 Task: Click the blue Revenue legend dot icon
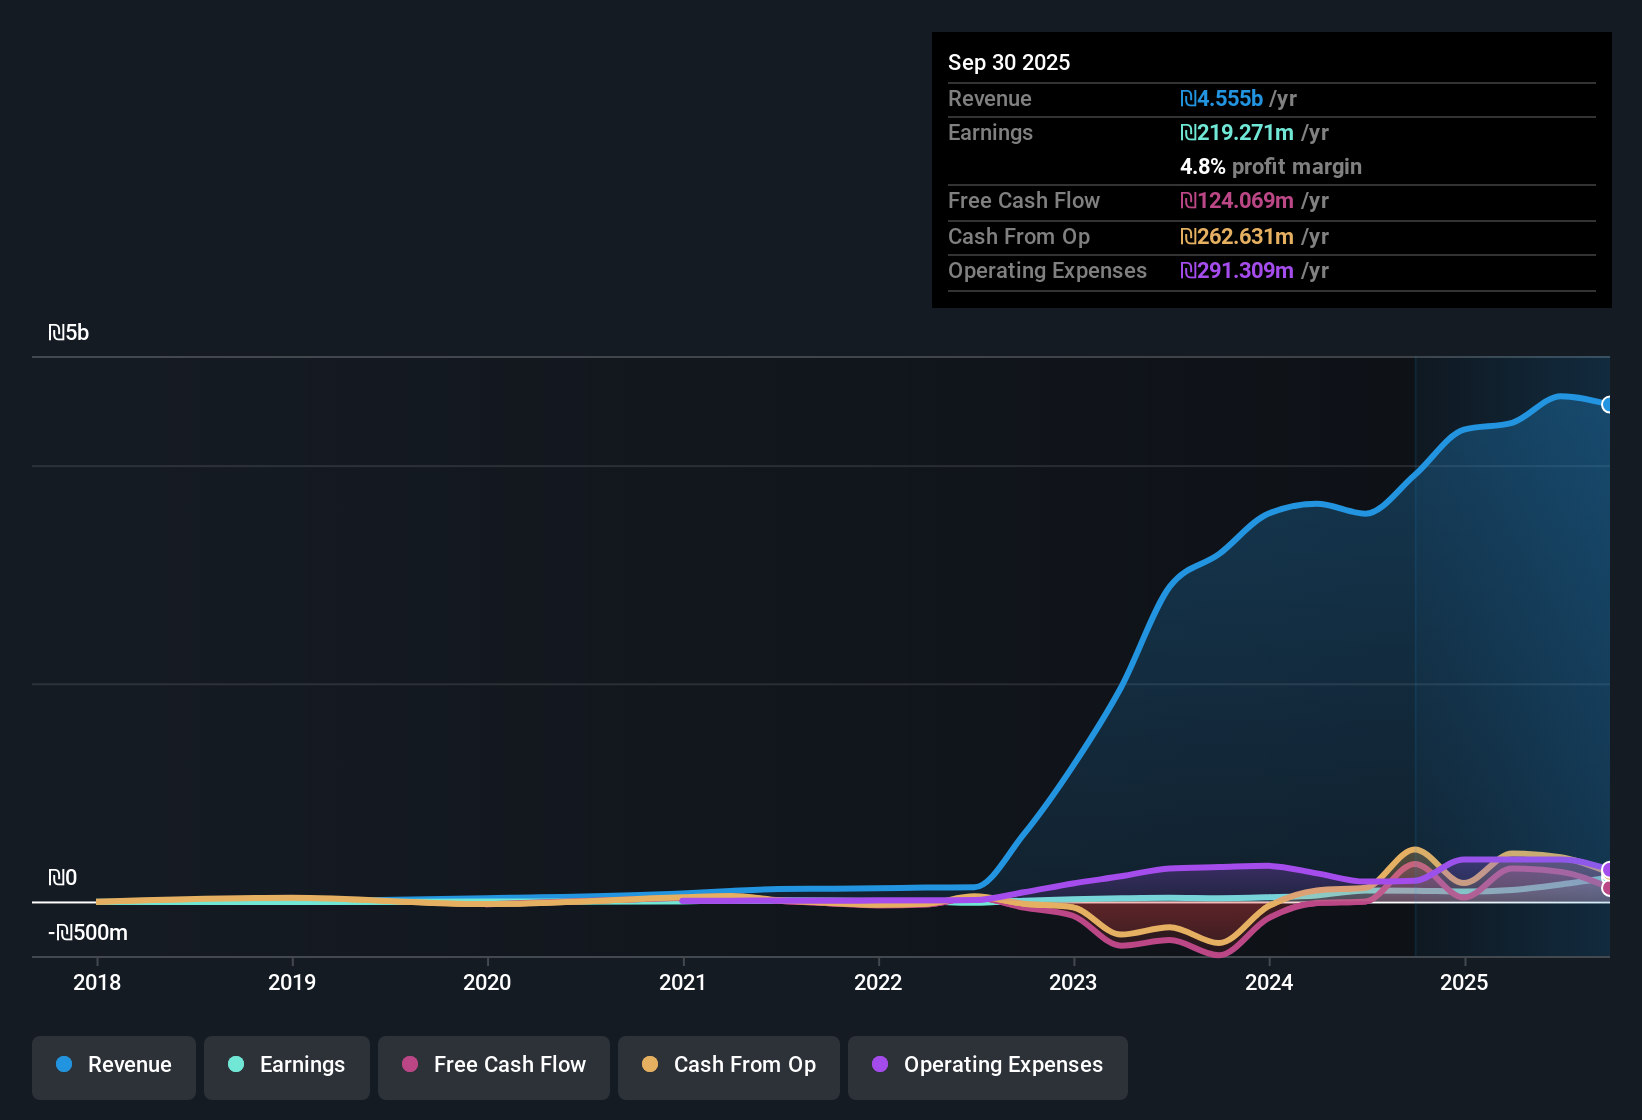pyautogui.click(x=64, y=1065)
